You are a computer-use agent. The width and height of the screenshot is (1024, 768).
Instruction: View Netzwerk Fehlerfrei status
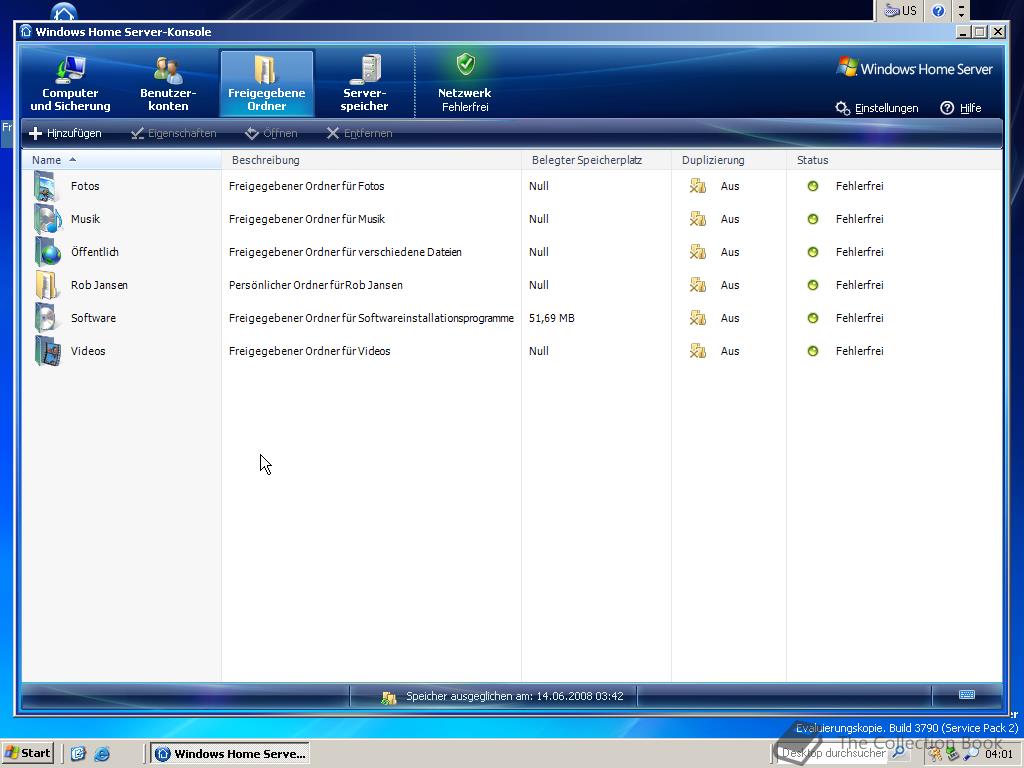pos(464,84)
